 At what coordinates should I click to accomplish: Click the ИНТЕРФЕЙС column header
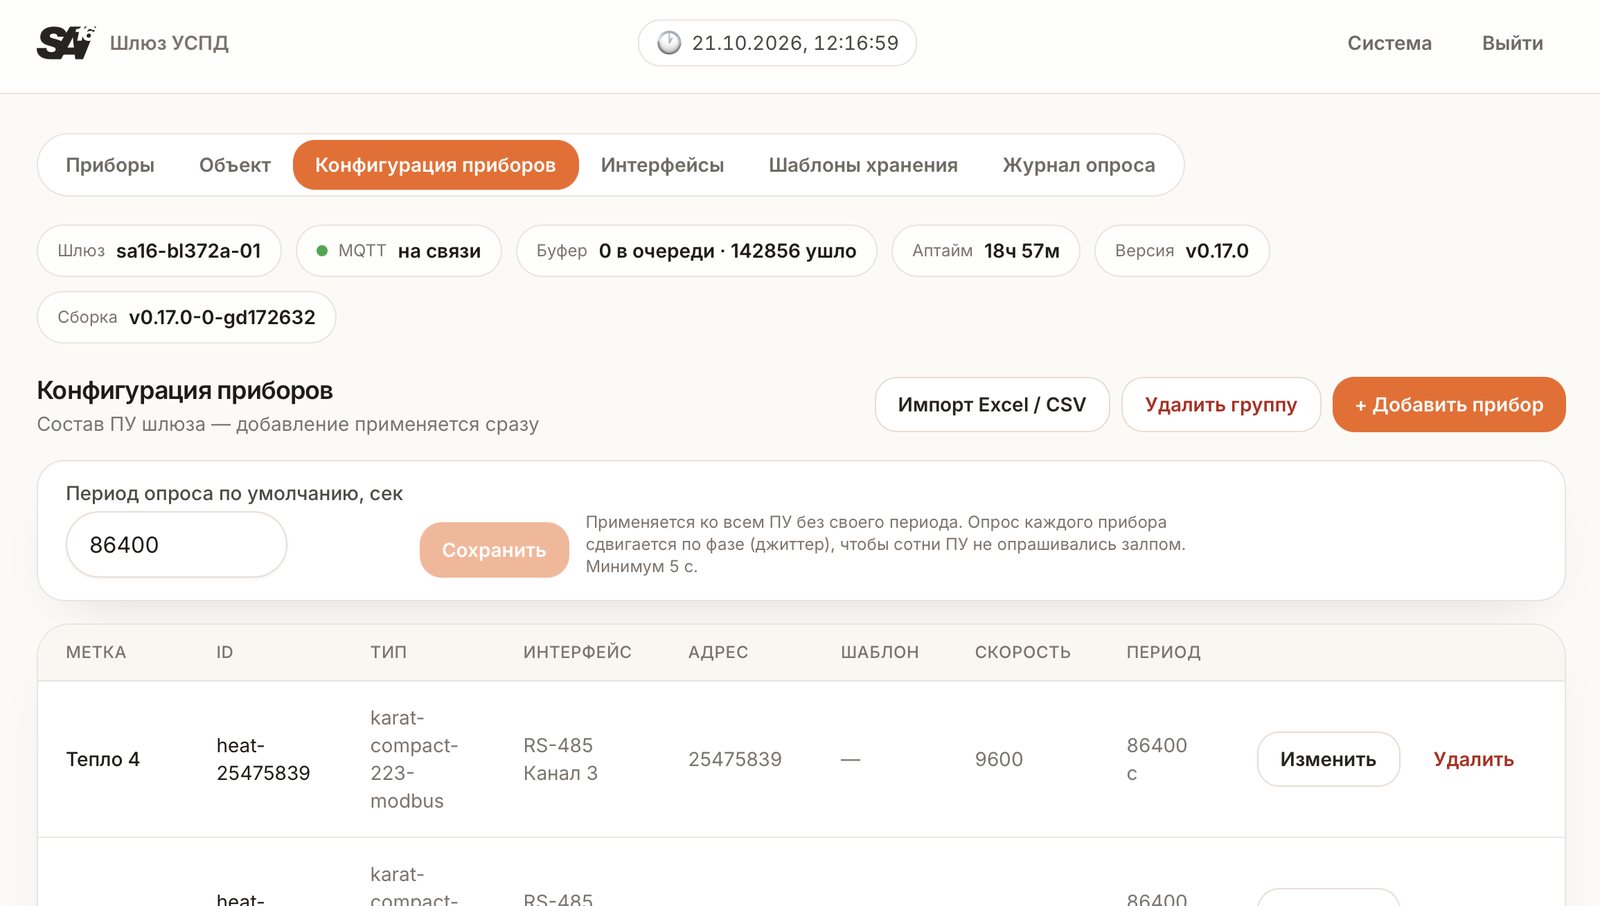577,652
